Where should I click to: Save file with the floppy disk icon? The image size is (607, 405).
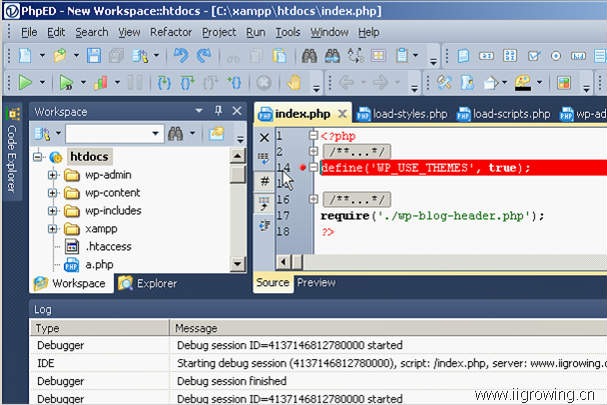(94, 56)
